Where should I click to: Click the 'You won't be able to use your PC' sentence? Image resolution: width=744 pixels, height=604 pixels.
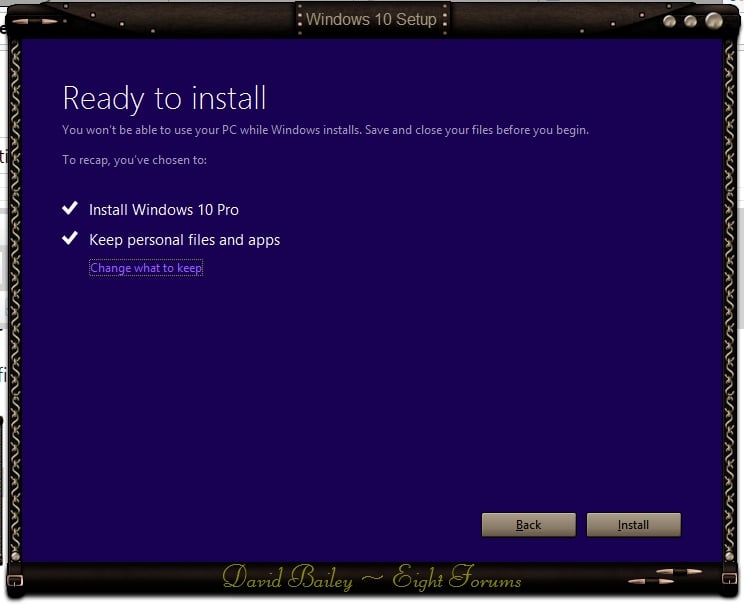tap(325, 130)
